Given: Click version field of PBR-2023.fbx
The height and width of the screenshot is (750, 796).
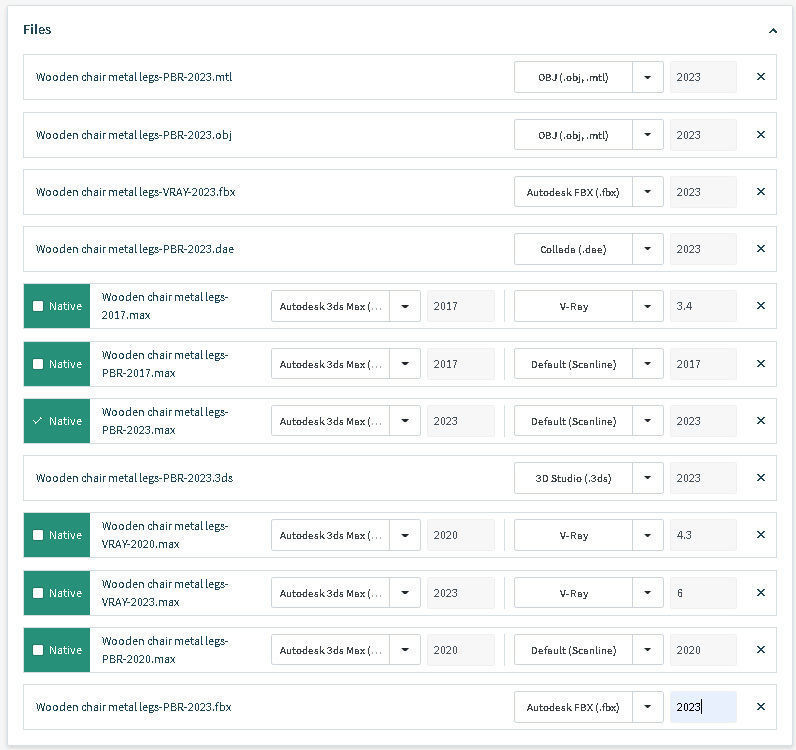Looking at the screenshot, I should 703,707.
